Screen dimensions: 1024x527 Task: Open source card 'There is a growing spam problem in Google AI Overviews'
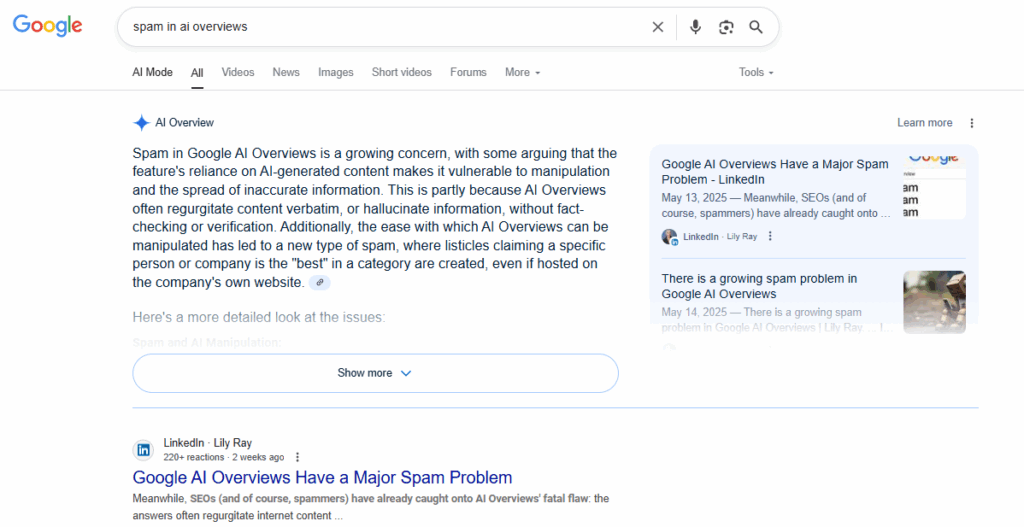[x=760, y=286]
